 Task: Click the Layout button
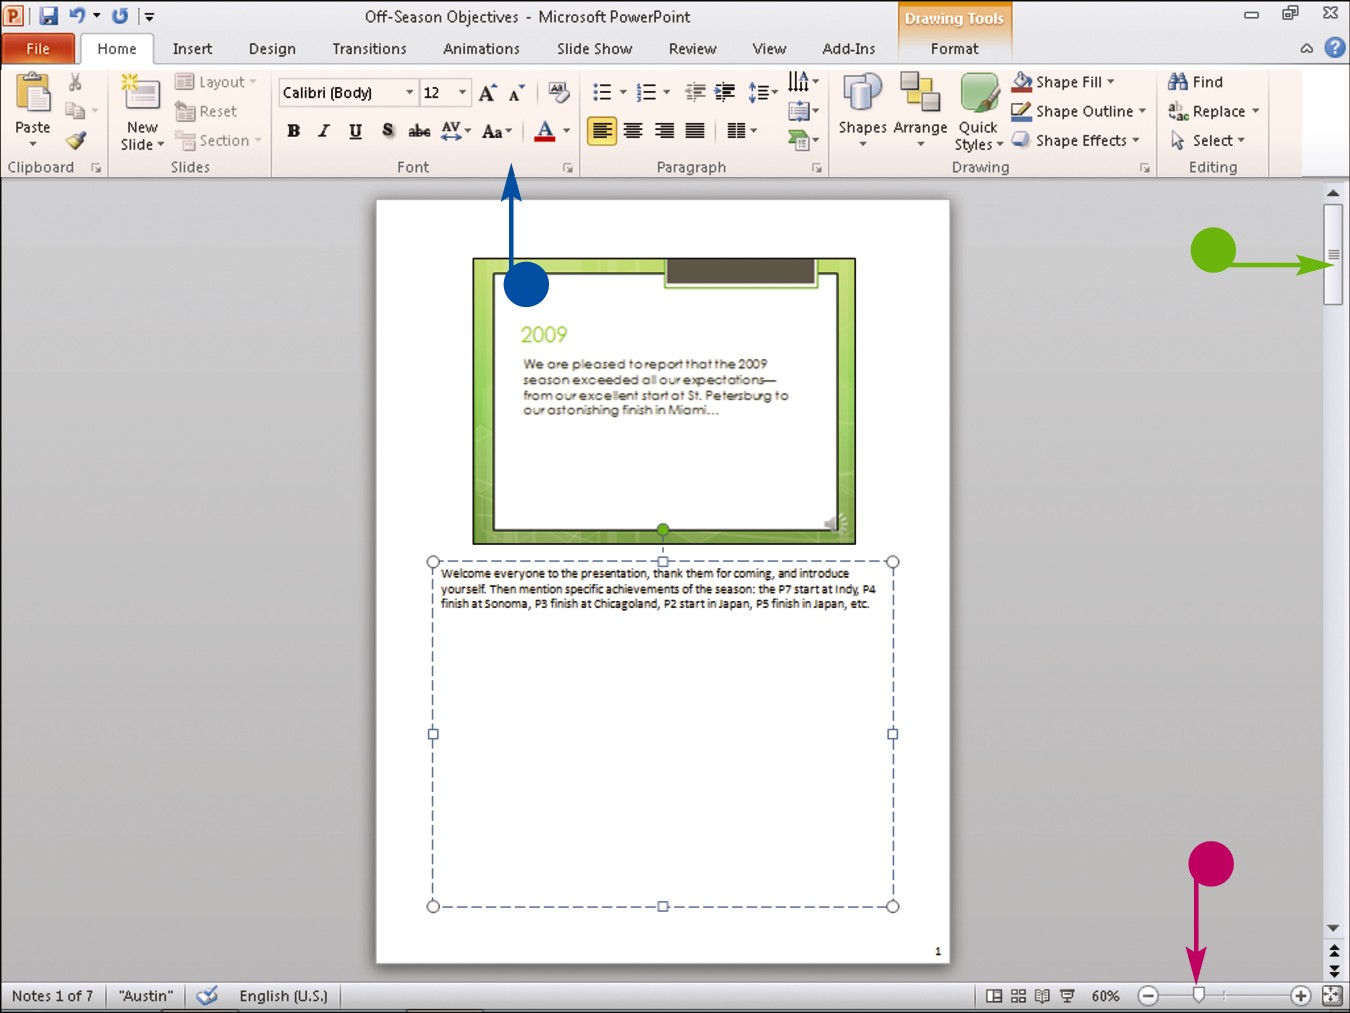click(x=216, y=82)
